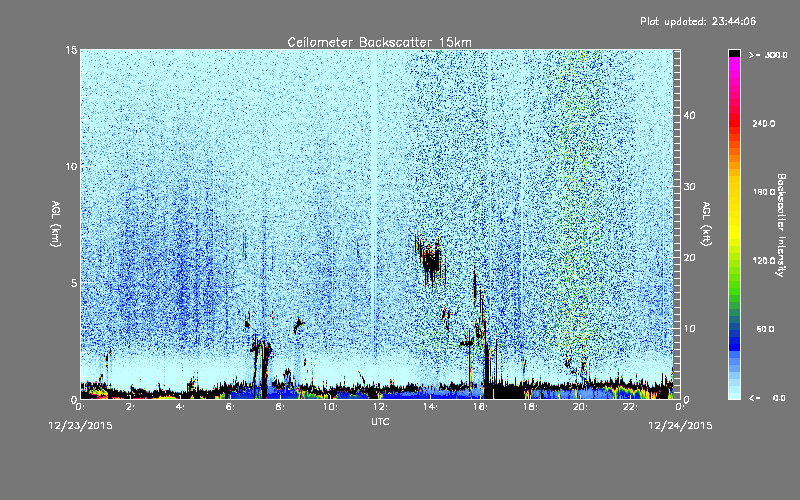Click the '20:' hour tick label
Viewport: 800px width, 500px height.
pyautogui.click(x=580, y=407)
